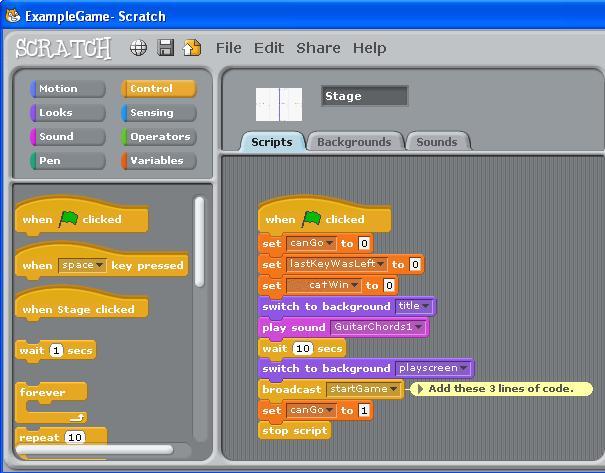Click the 'broadcast' block label
The width and height of the screenshot is (605, 473).
[292, 389]
